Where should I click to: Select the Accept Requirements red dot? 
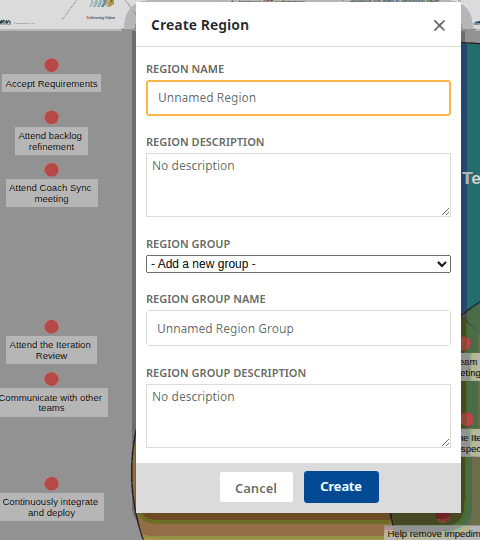(51, 65)
